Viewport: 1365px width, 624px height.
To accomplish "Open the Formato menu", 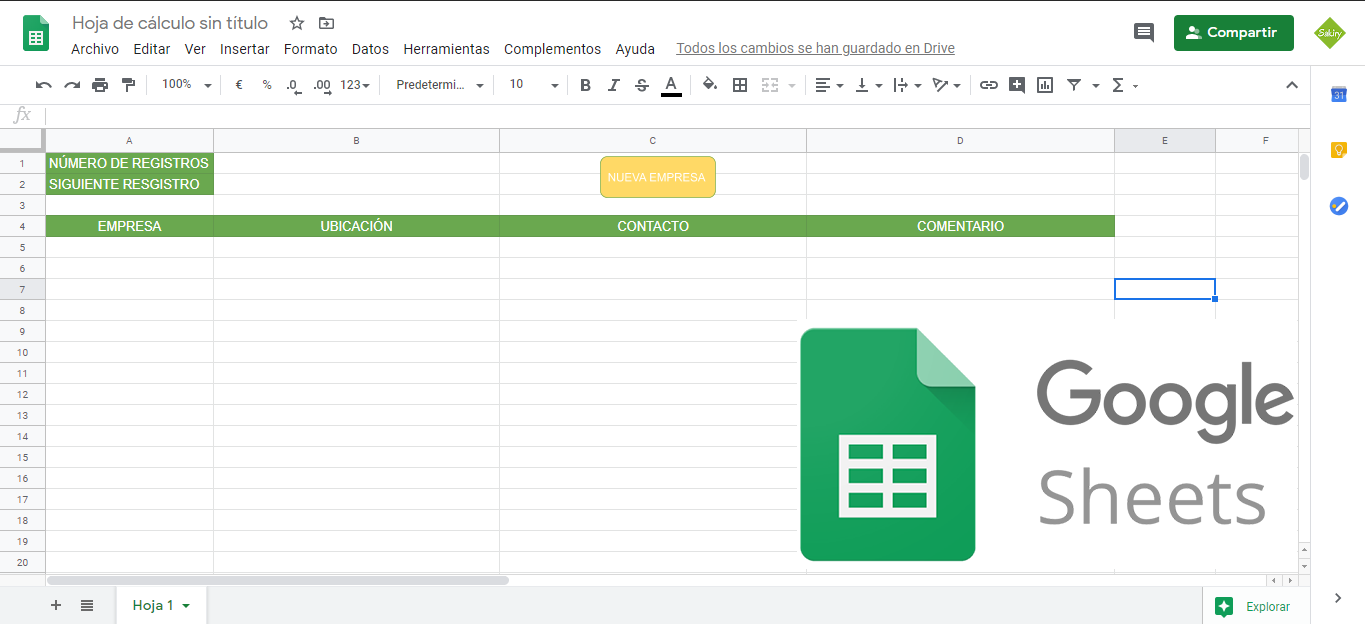I will (311, 49).
